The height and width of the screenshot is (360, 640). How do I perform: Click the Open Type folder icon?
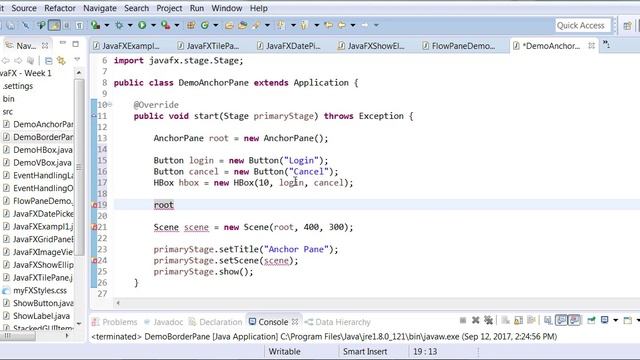coord(229,25)
